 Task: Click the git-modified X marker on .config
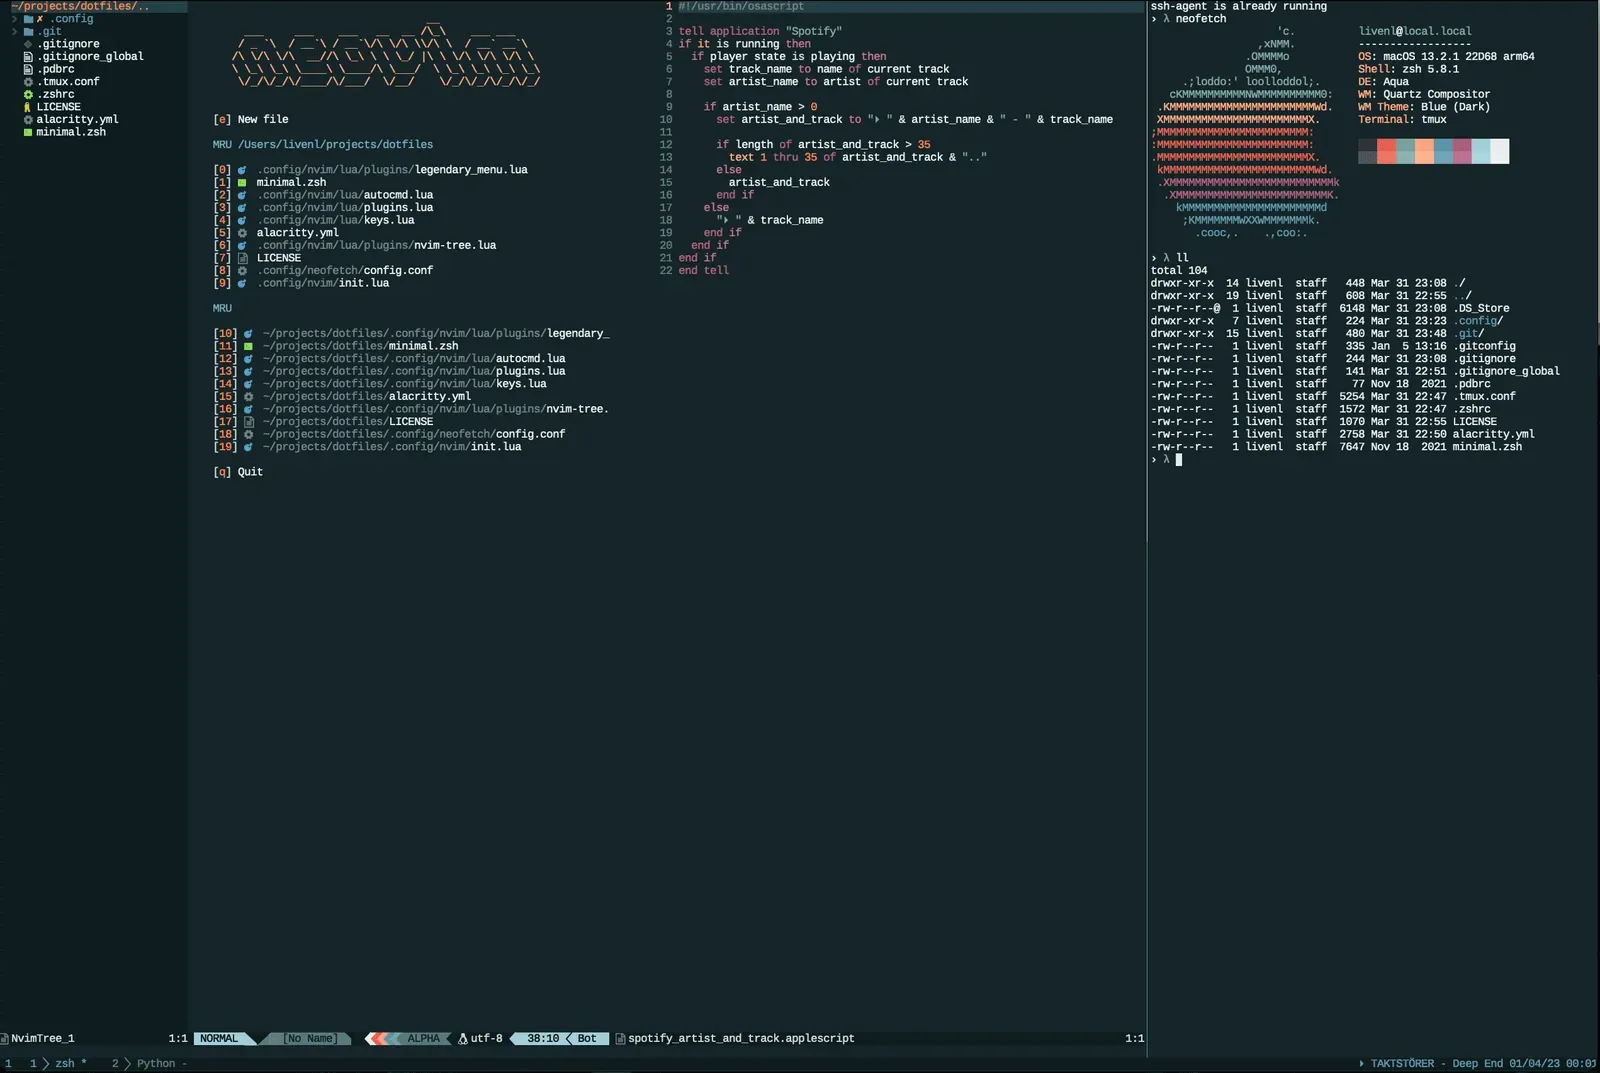click(x=40, y=19)
